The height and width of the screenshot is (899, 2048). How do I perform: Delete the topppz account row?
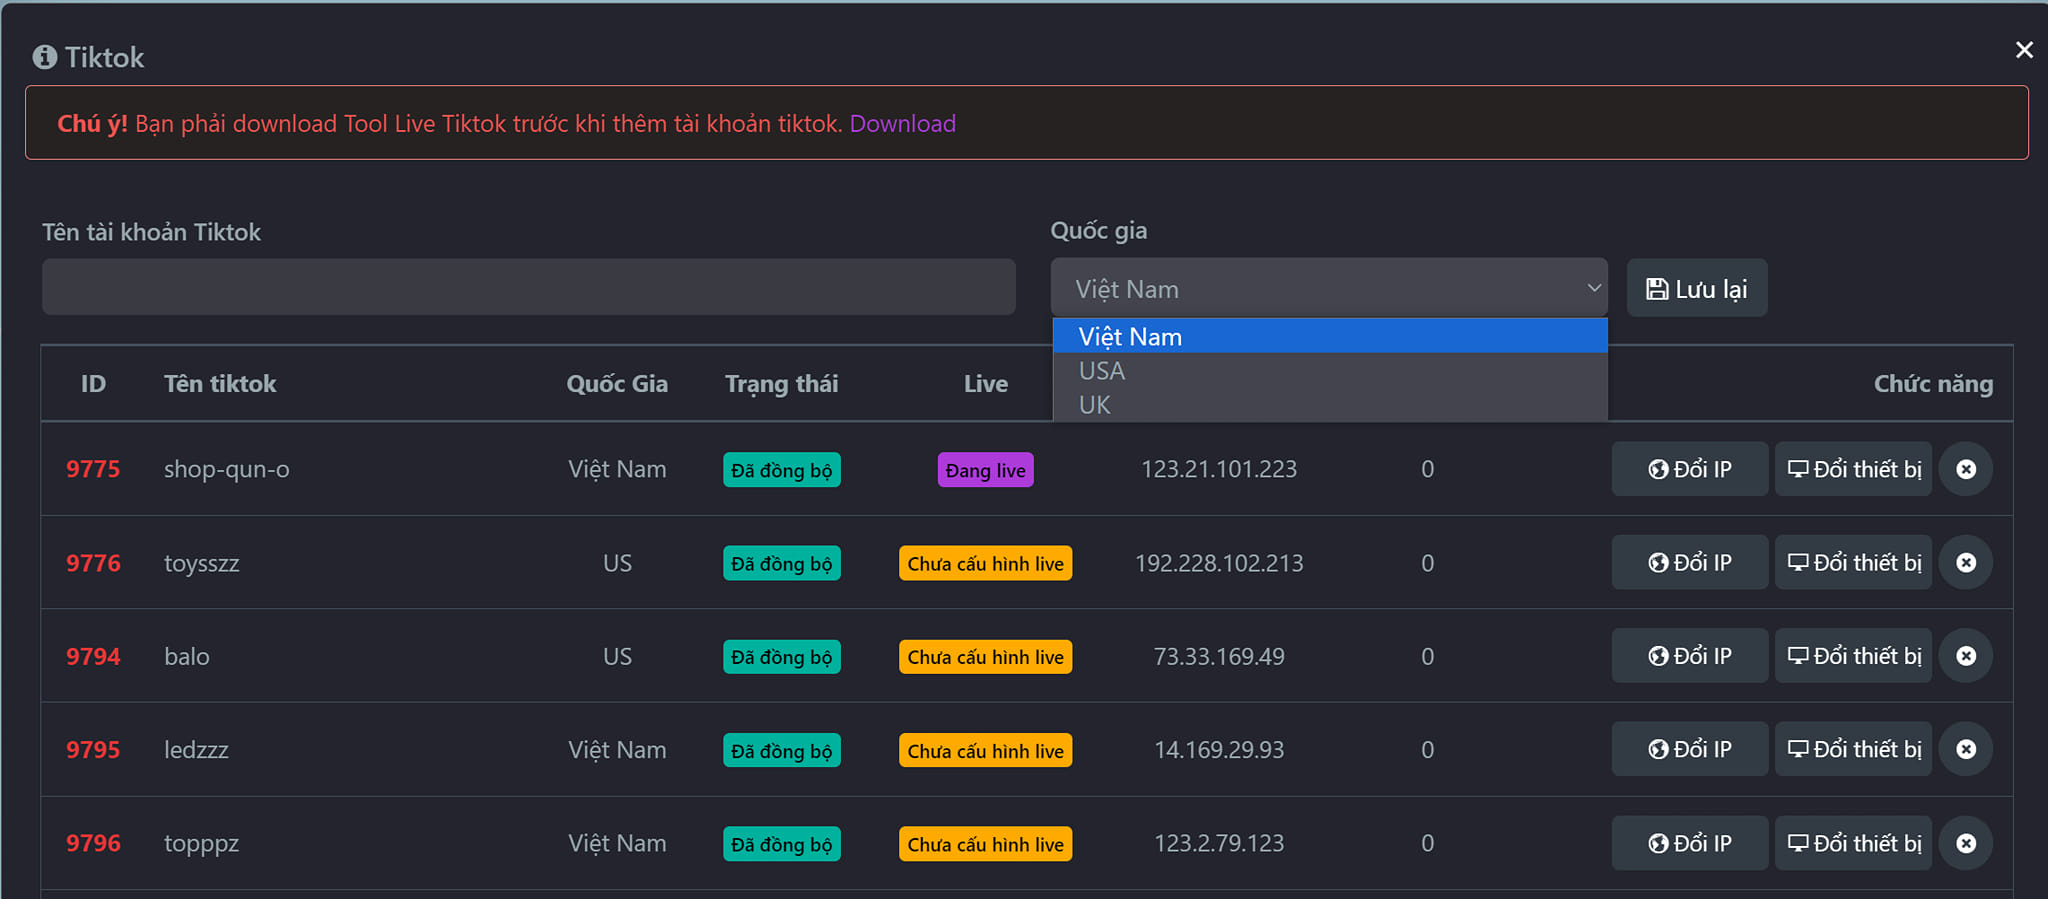1965,843
